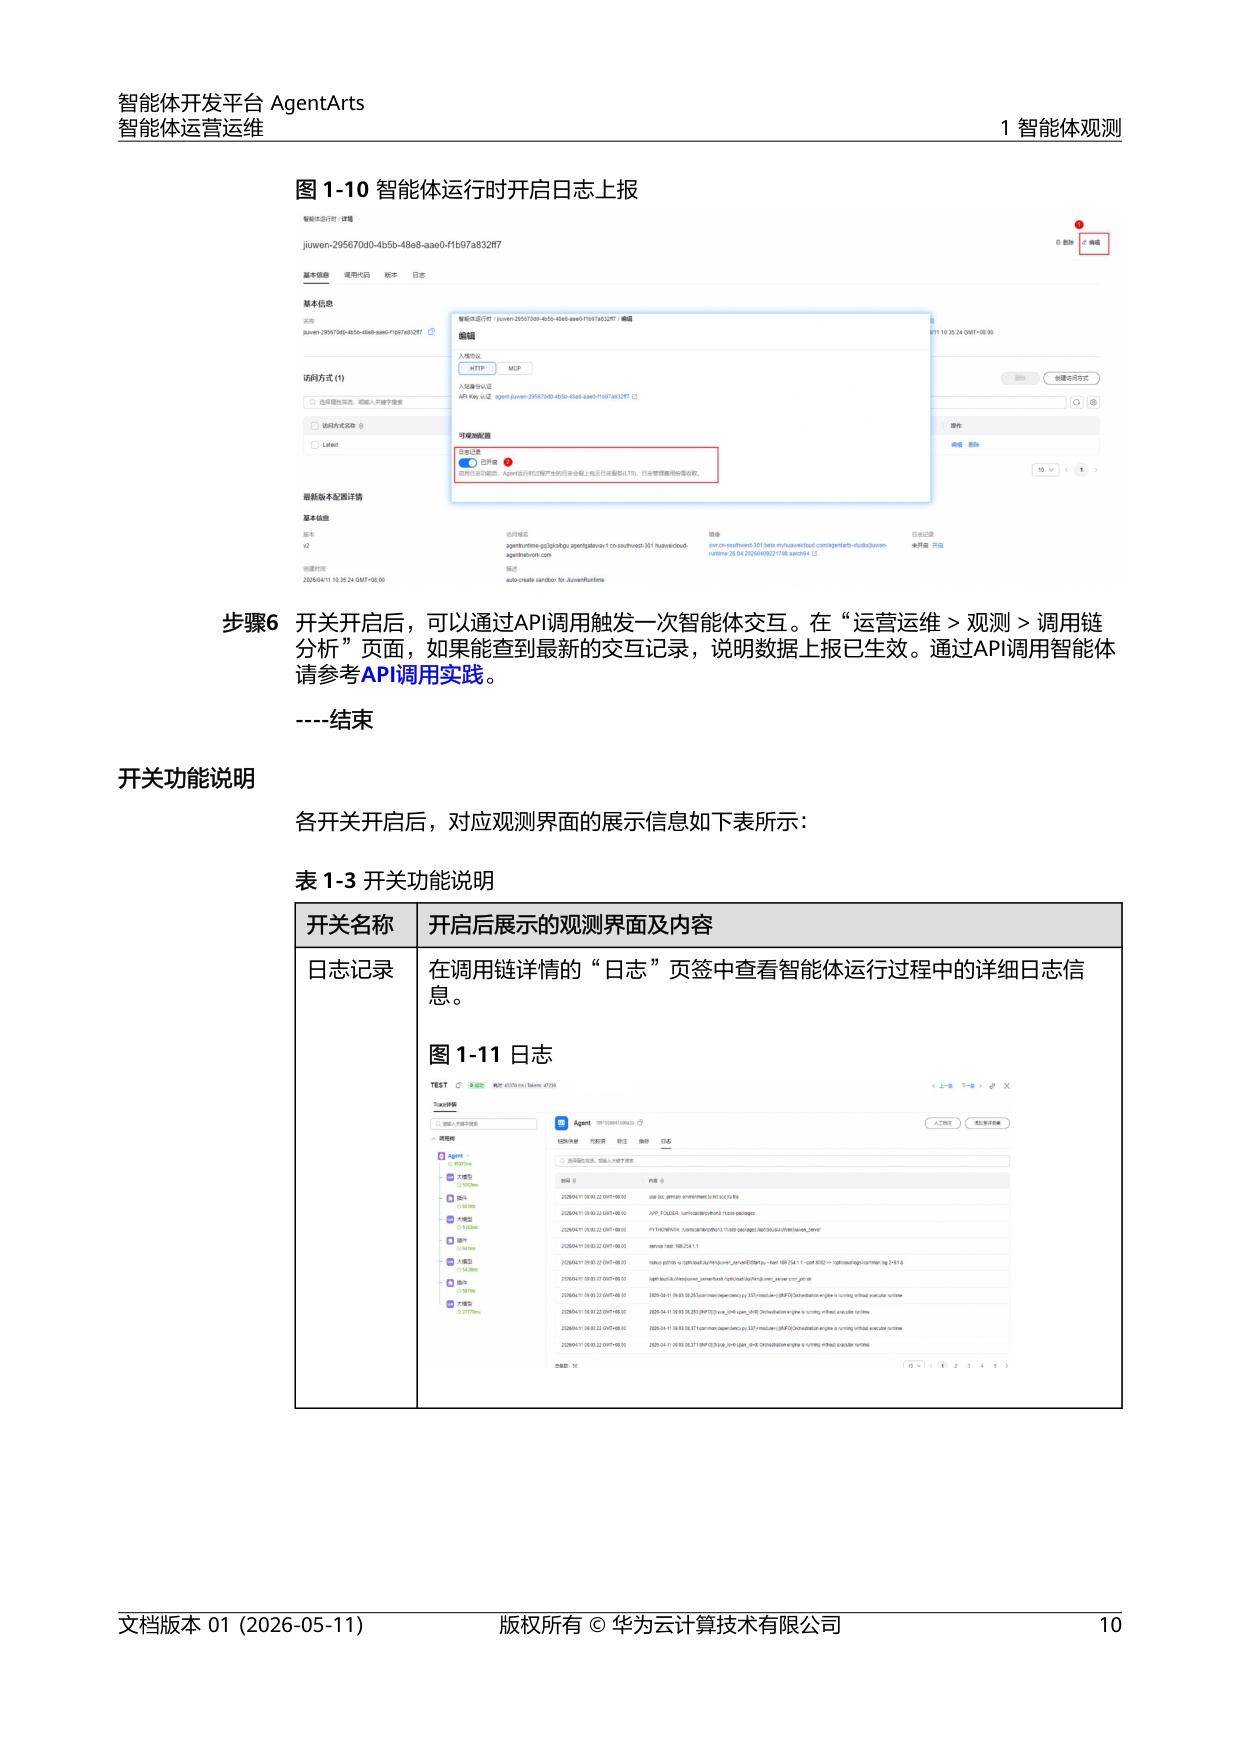Go to next page of log table

point(1007,1366)
